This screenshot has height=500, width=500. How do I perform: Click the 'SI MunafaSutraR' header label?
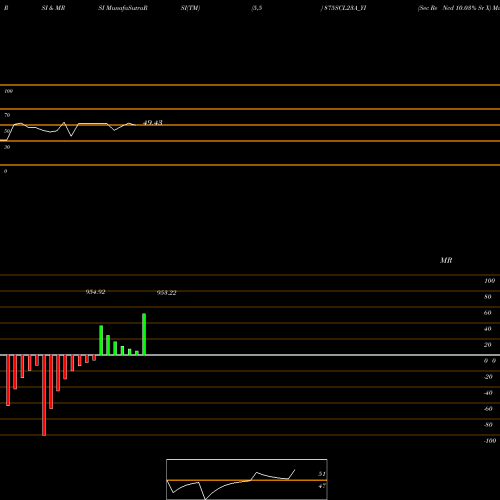[x=123, y=8]
